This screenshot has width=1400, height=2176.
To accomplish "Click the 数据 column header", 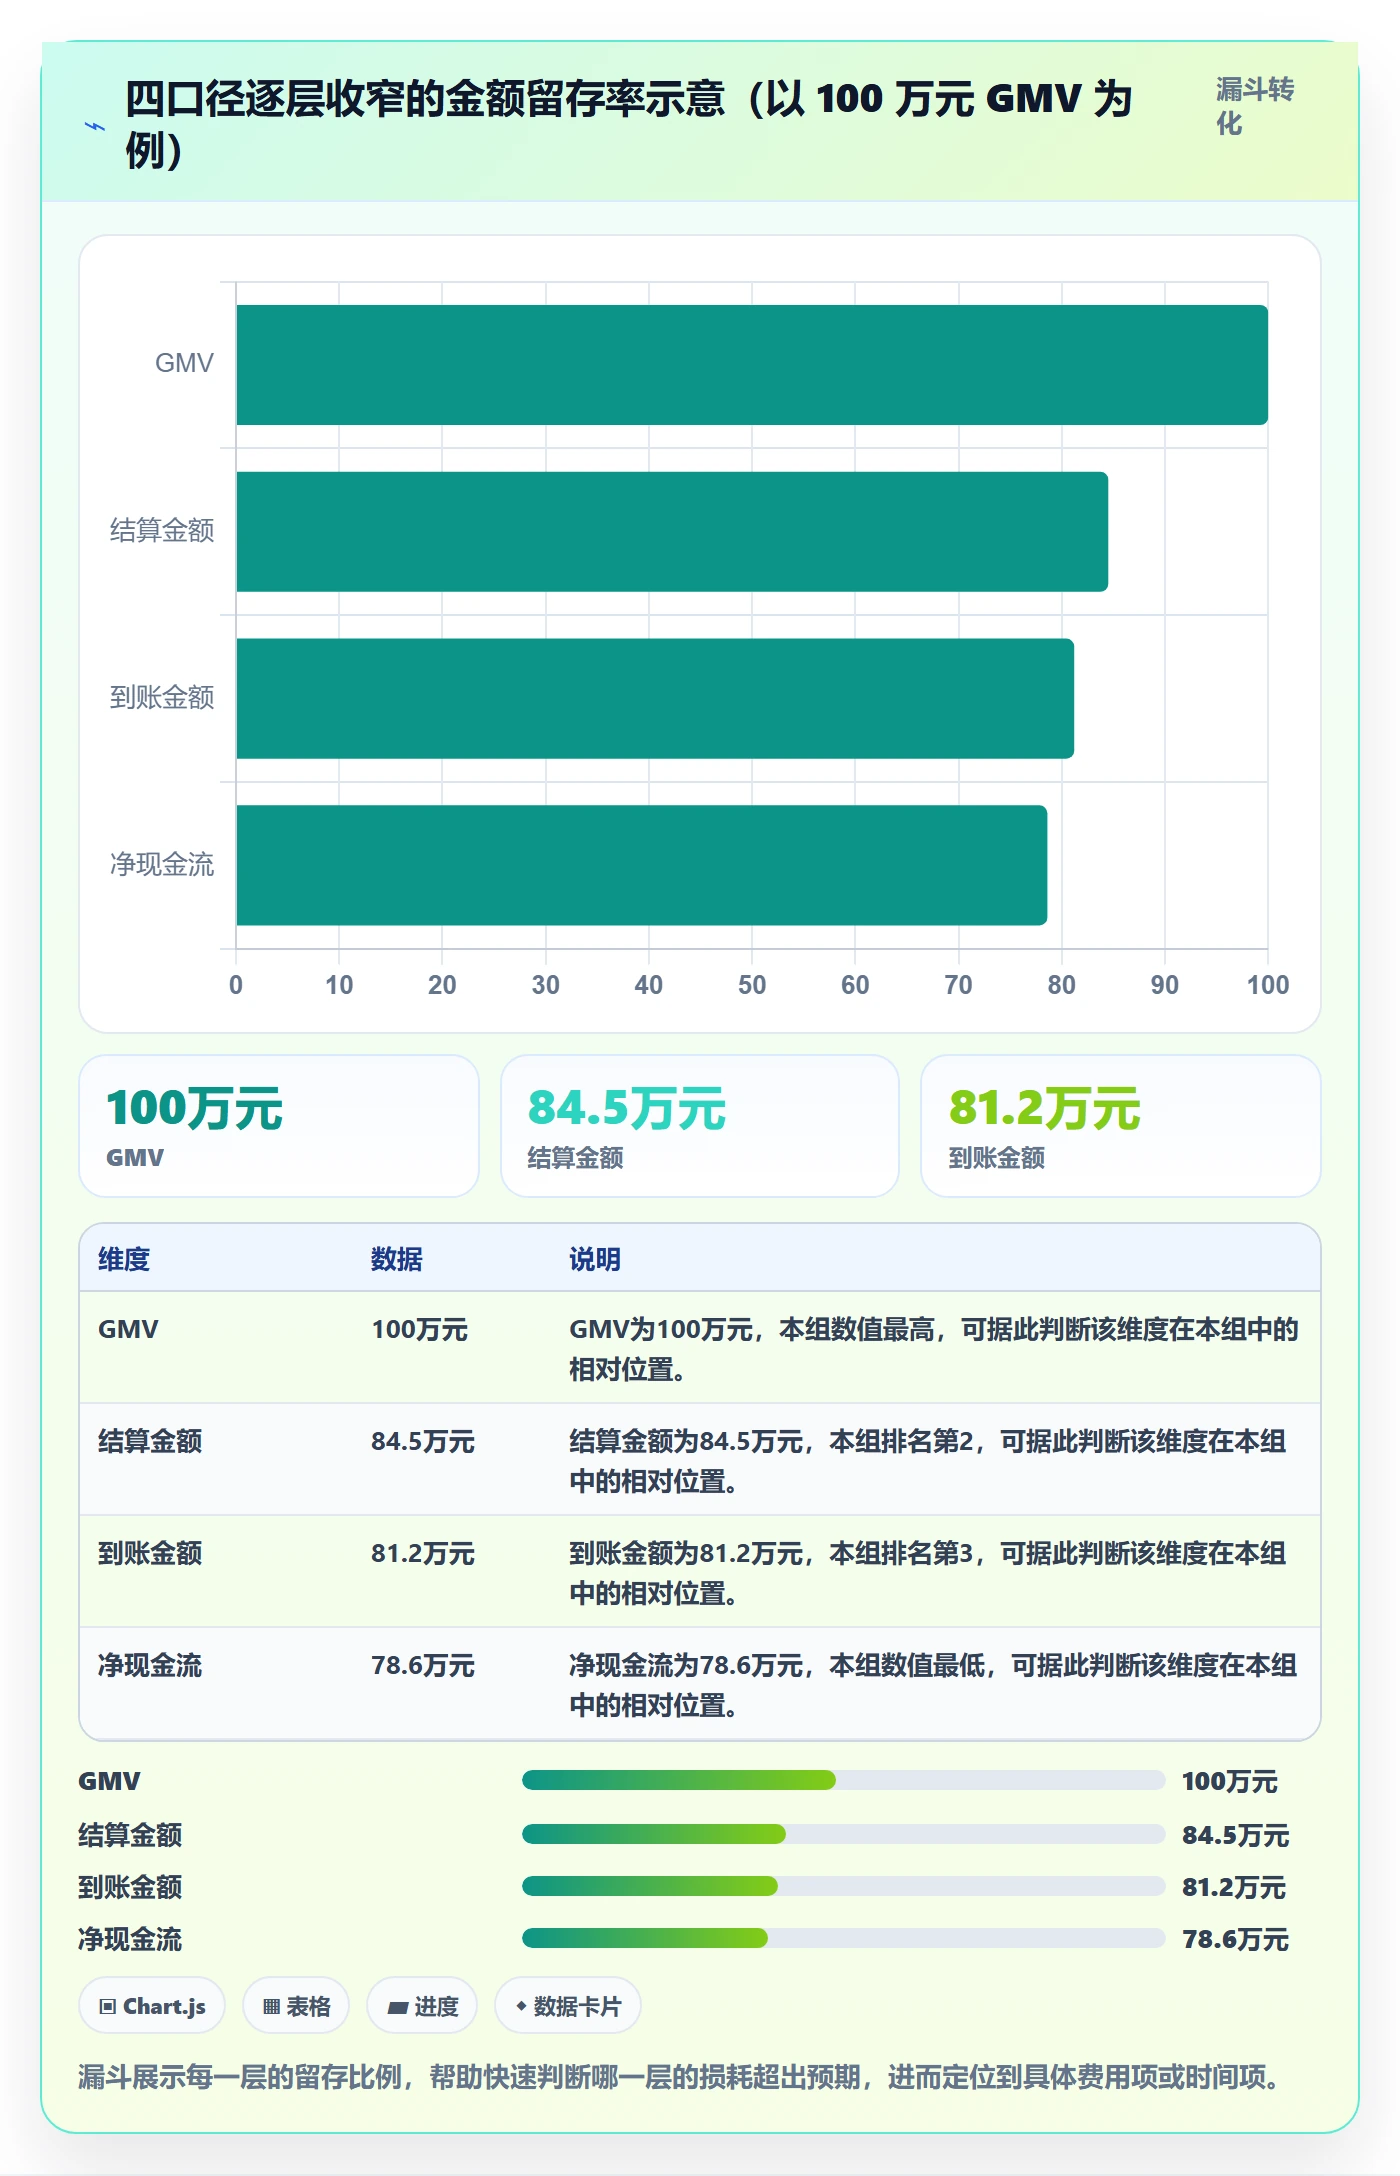I will pyautogui.click(x=397, y=1259).
